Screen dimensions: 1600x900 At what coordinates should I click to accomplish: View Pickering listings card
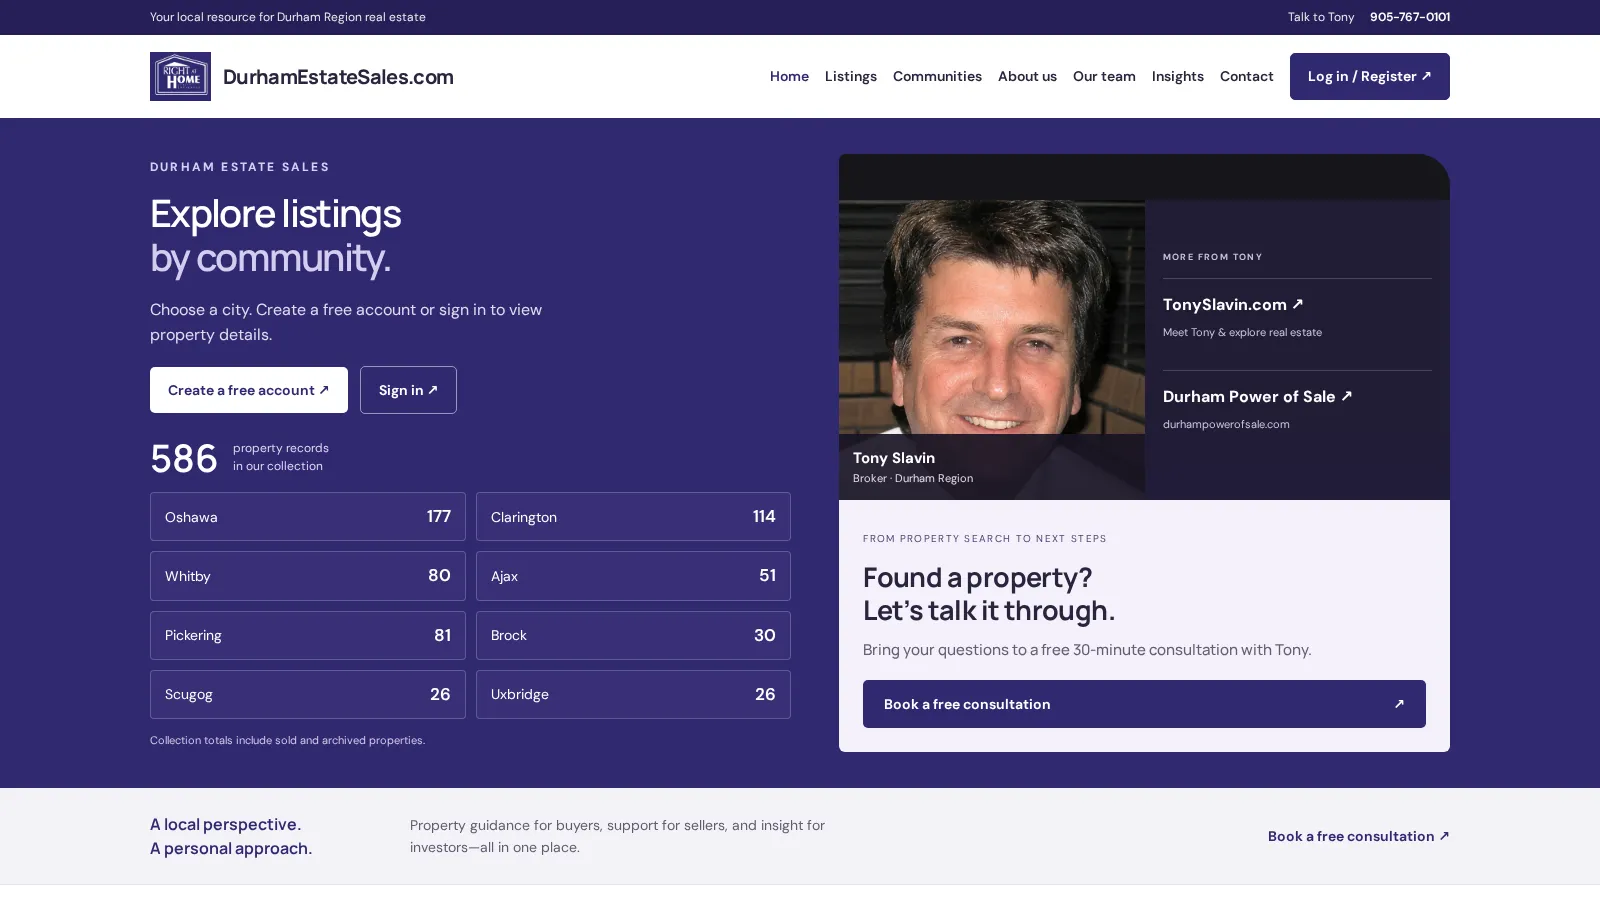(x=308, y=635)
